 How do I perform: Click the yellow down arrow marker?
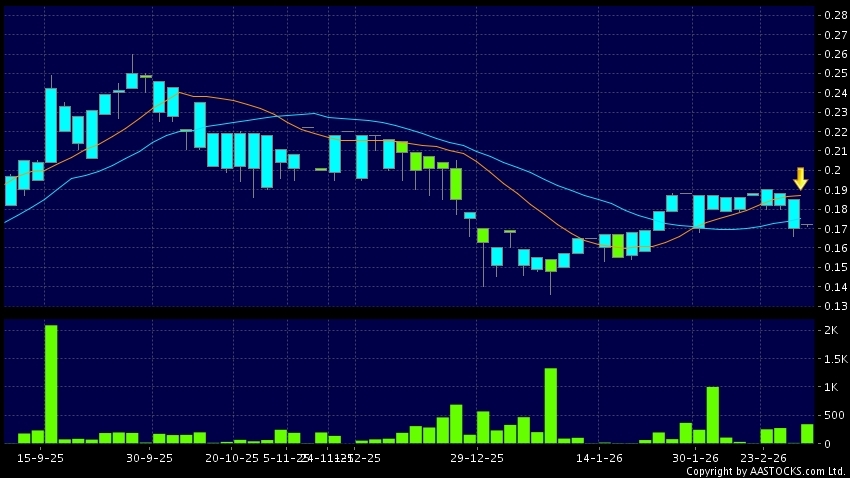coord(800,179)
